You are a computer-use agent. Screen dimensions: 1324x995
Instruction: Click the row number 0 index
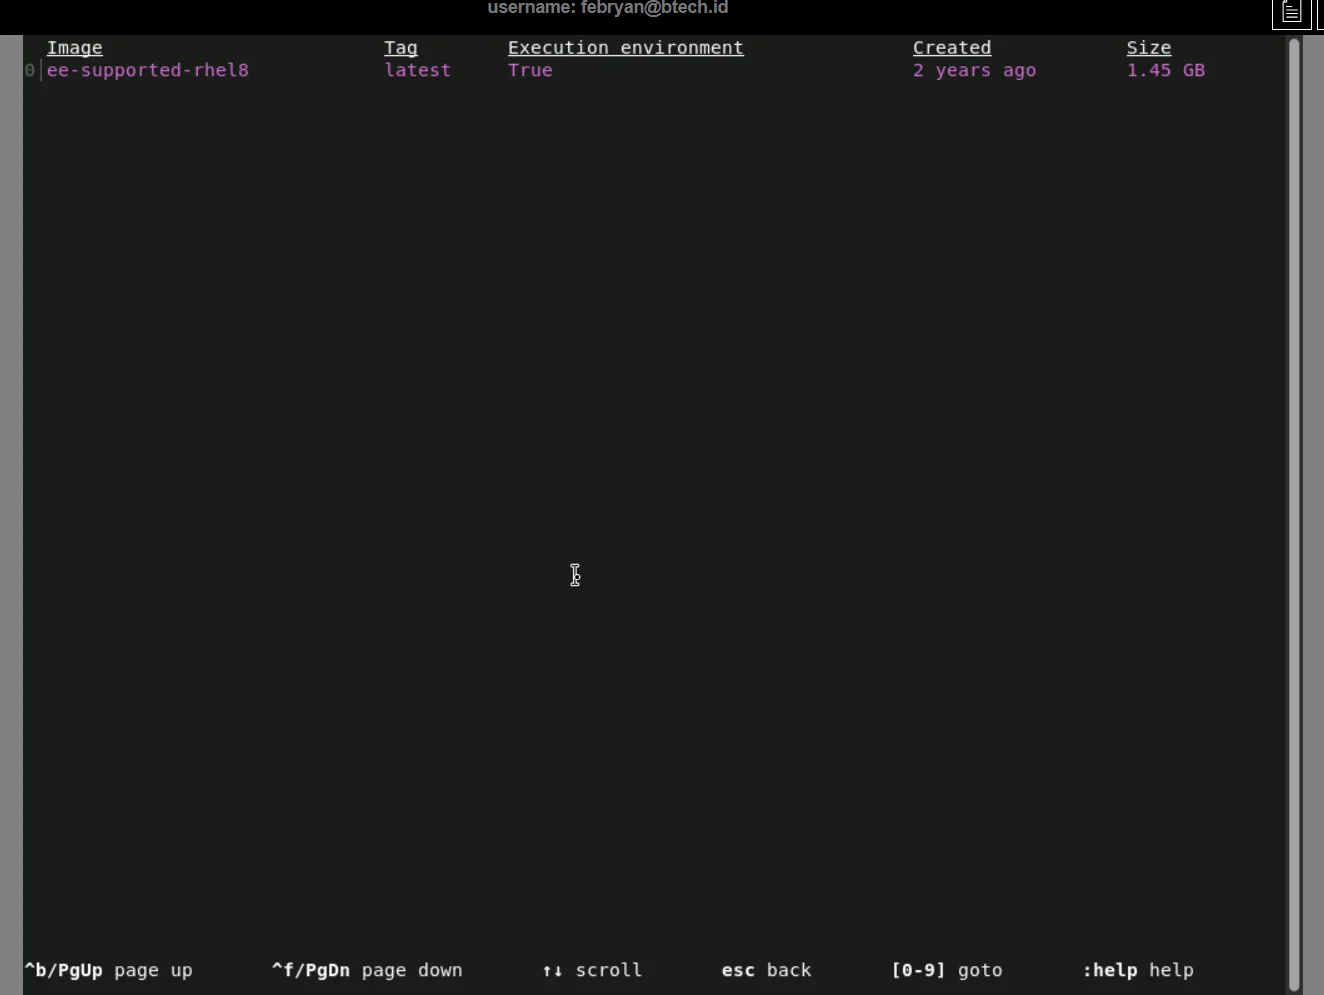click(x=30, y=71)
